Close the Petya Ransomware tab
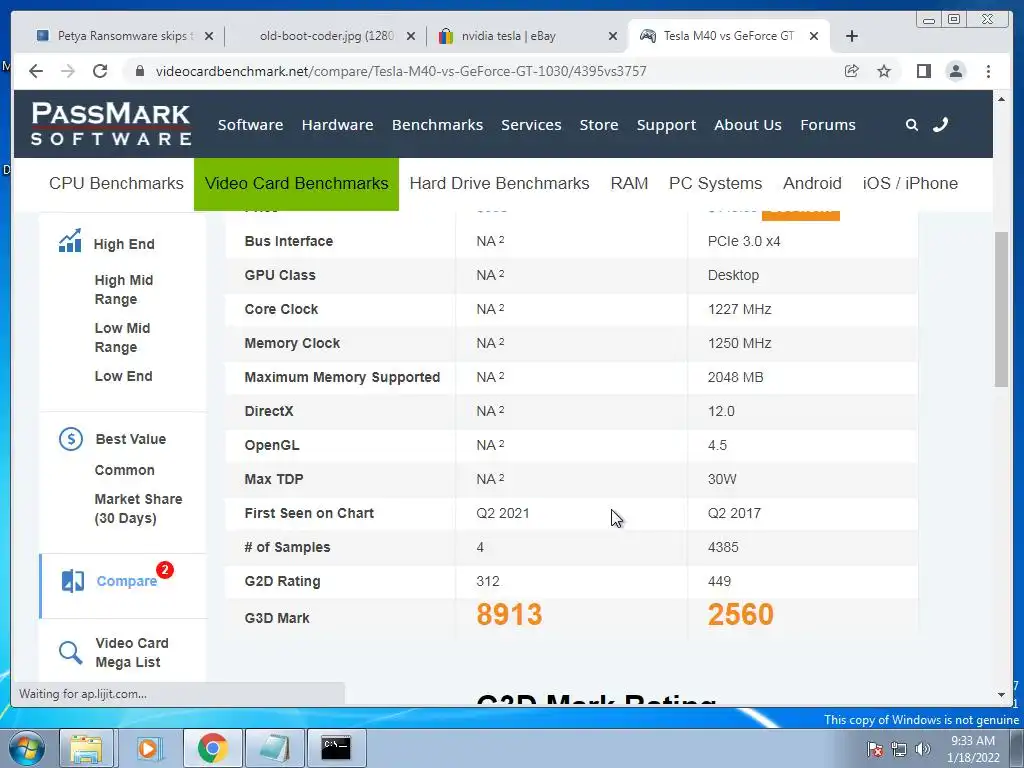 tap(209, 36)
